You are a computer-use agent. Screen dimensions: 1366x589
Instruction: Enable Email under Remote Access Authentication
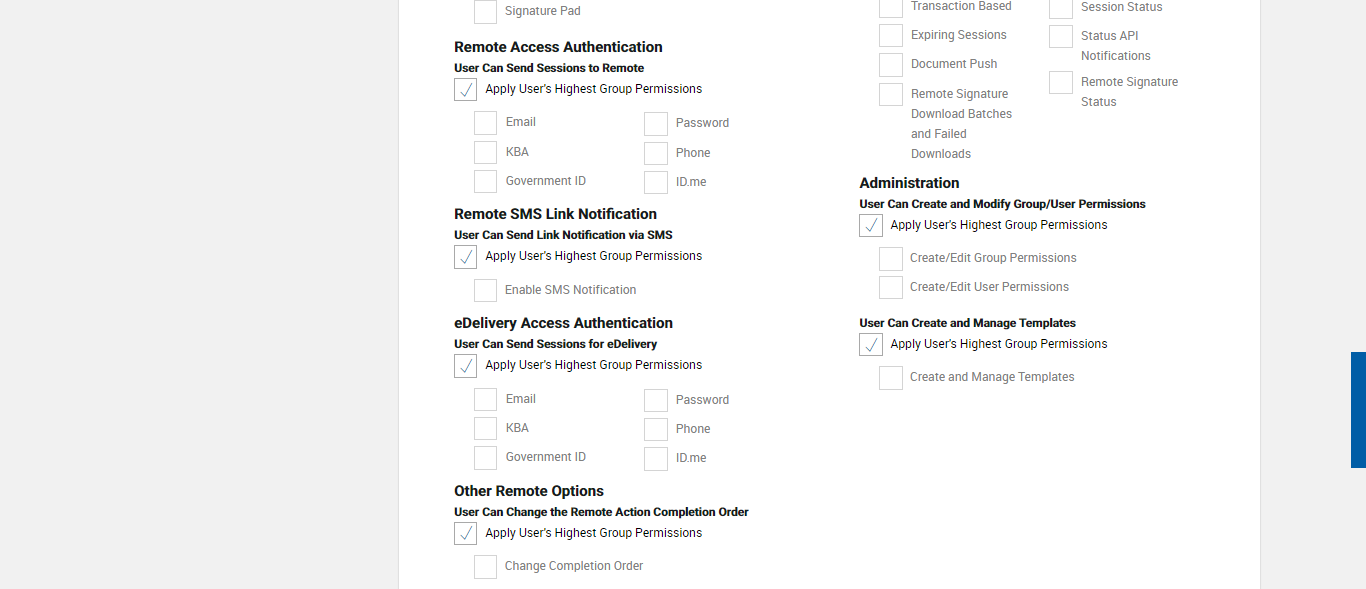point(485,123)
